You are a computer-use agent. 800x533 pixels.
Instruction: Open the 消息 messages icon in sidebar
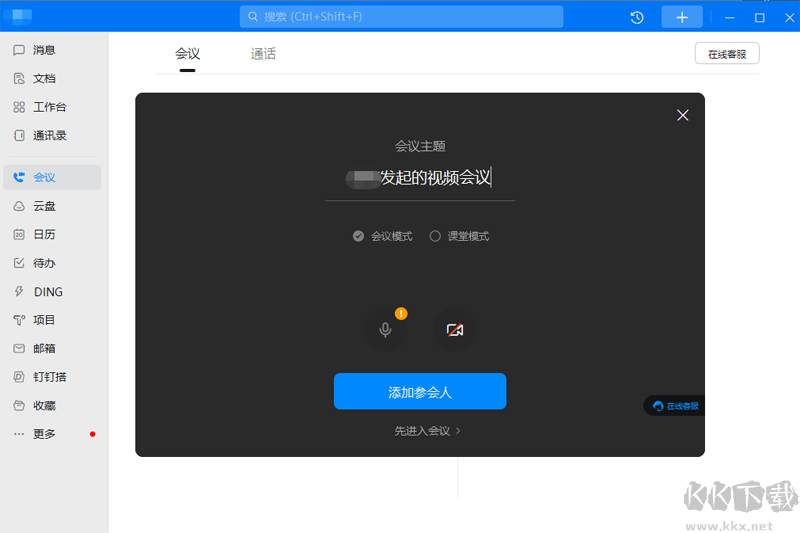pyautogui.click(x=19, y=50)
